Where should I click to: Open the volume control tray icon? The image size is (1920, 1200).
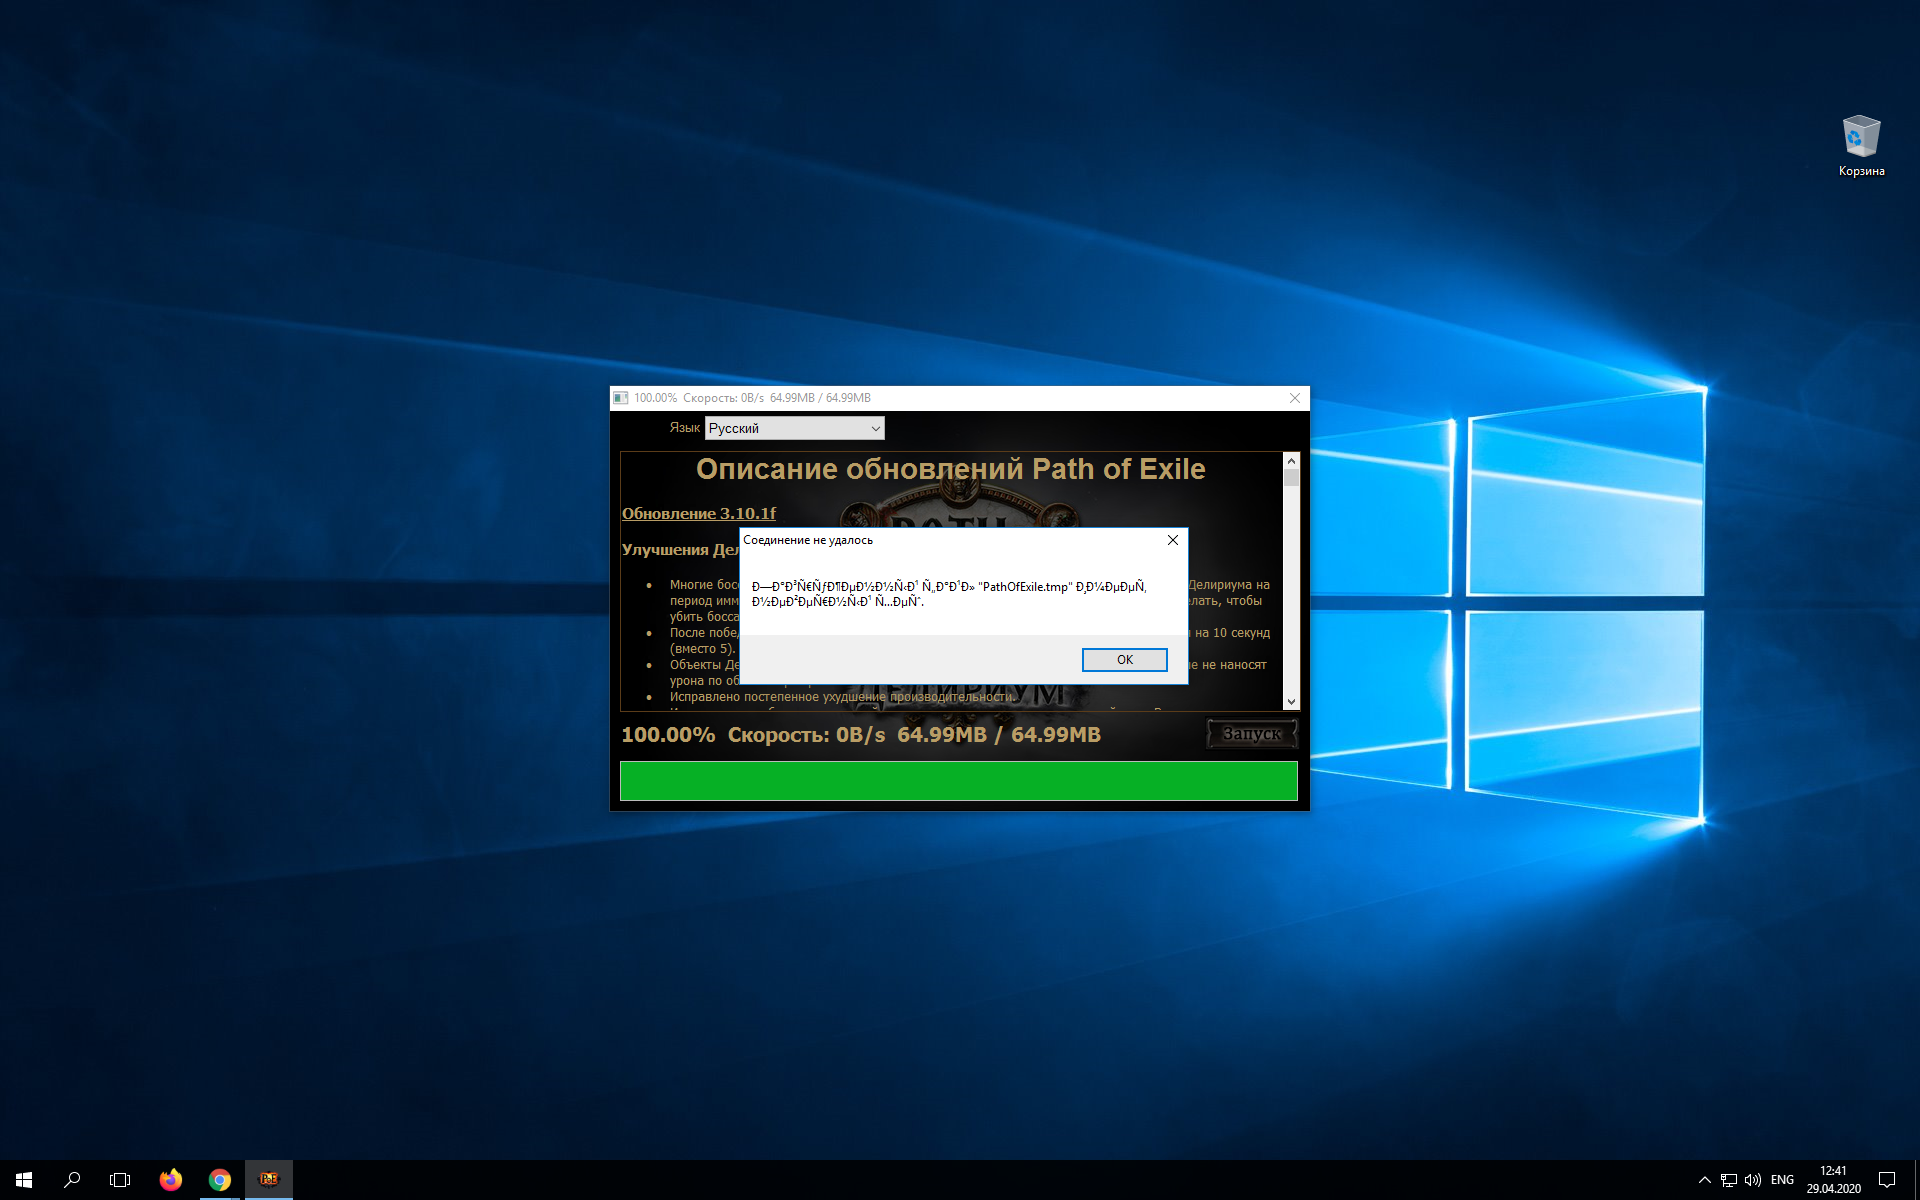[x=1753, y=1180]
